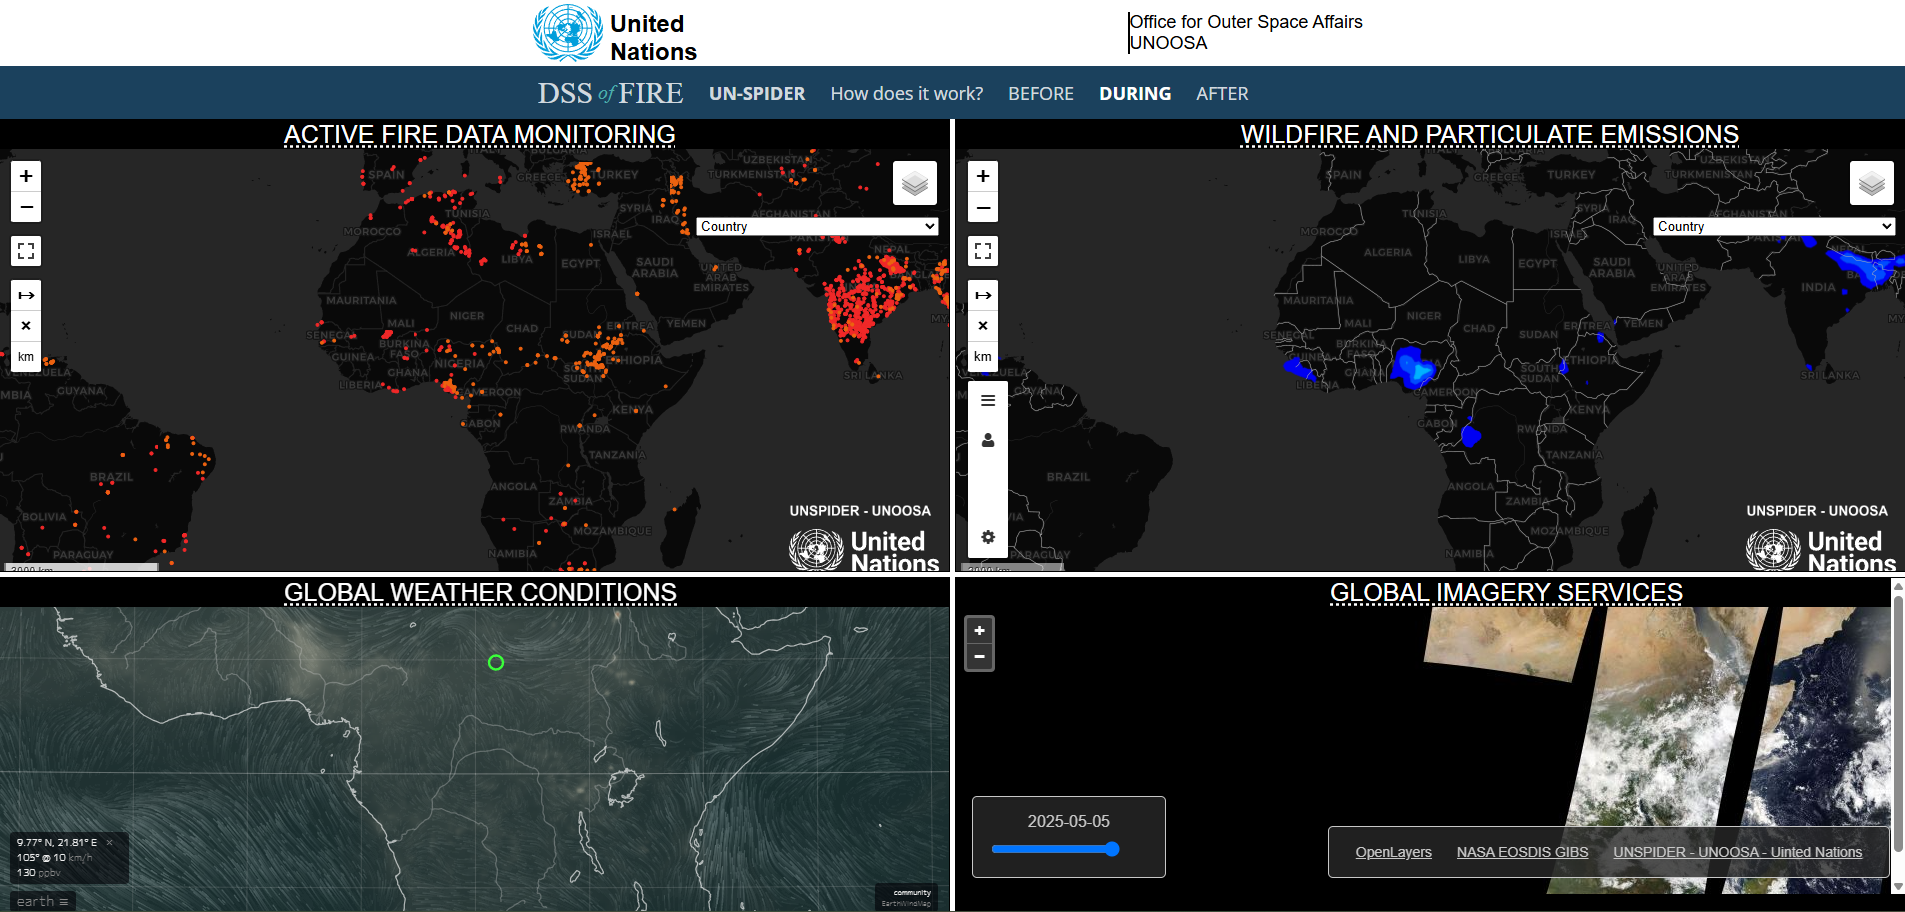The image size is (1905, 912).
Task: Go to the BEFORE section
Action: coord(1041,94)
